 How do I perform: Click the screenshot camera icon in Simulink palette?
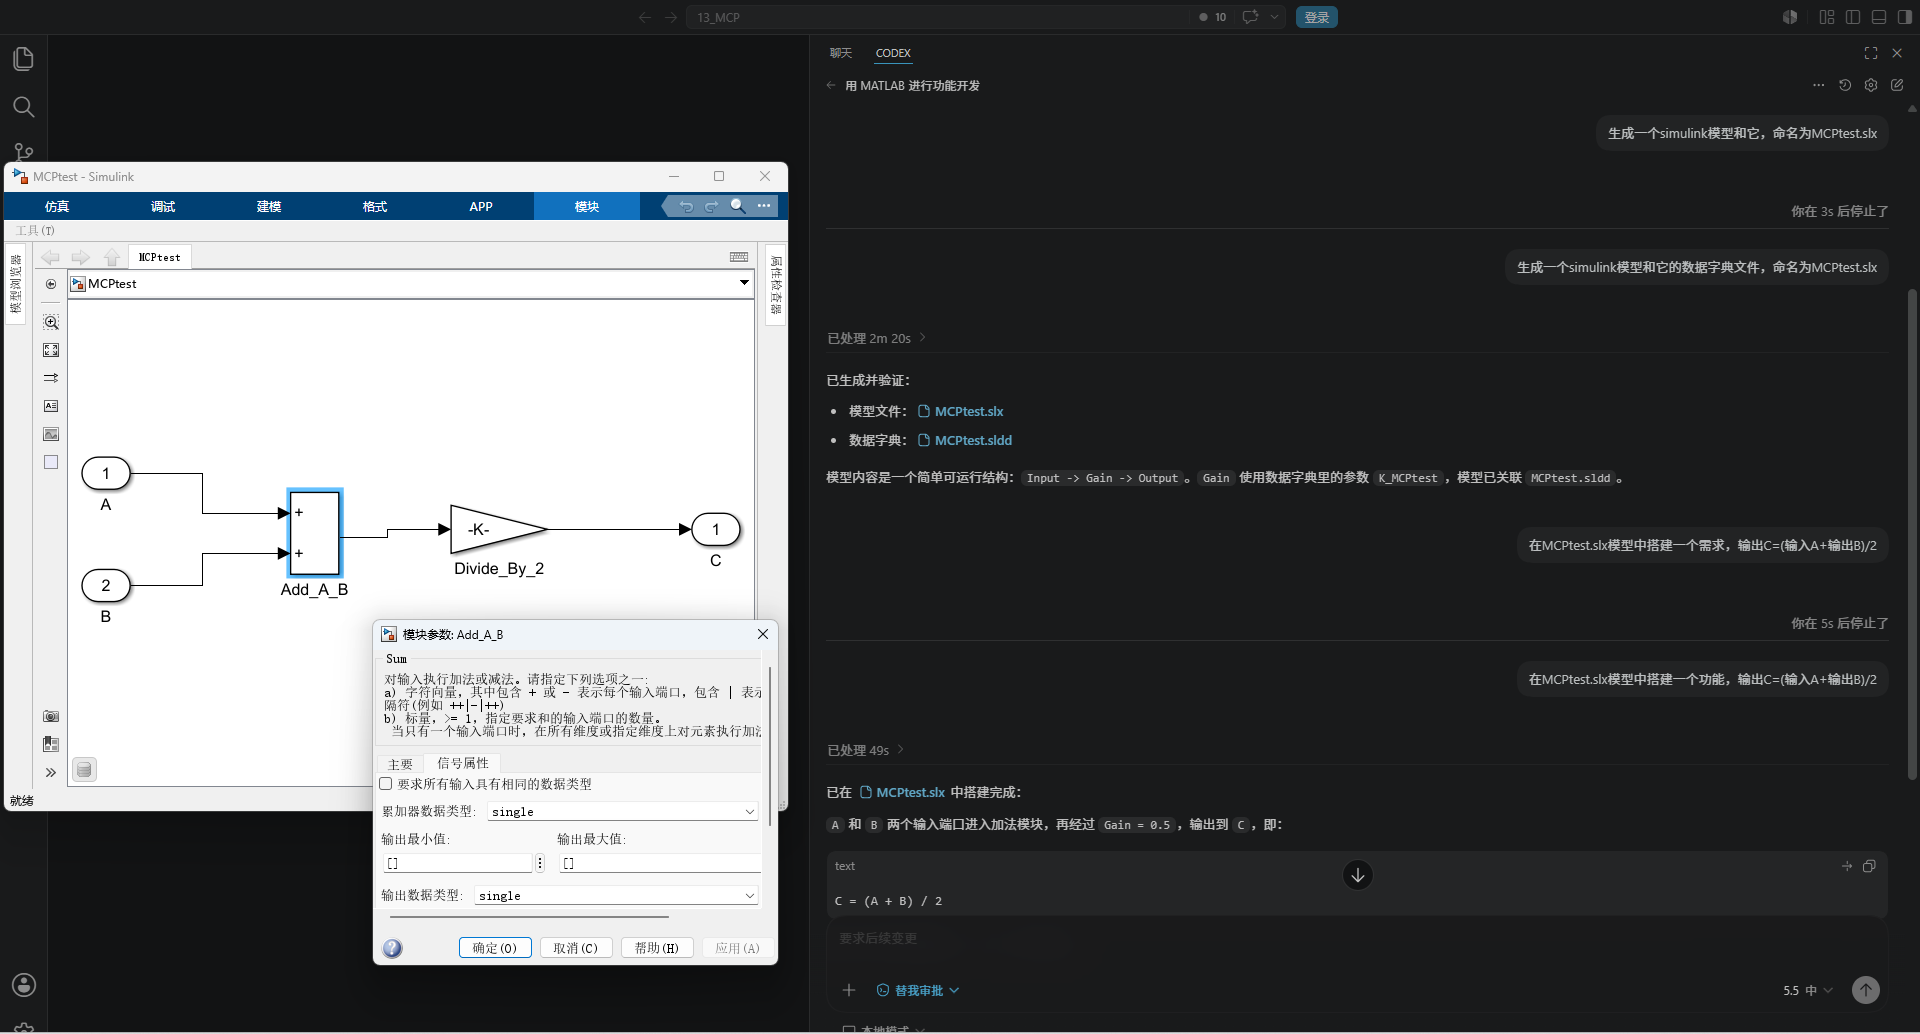point(51,716)
